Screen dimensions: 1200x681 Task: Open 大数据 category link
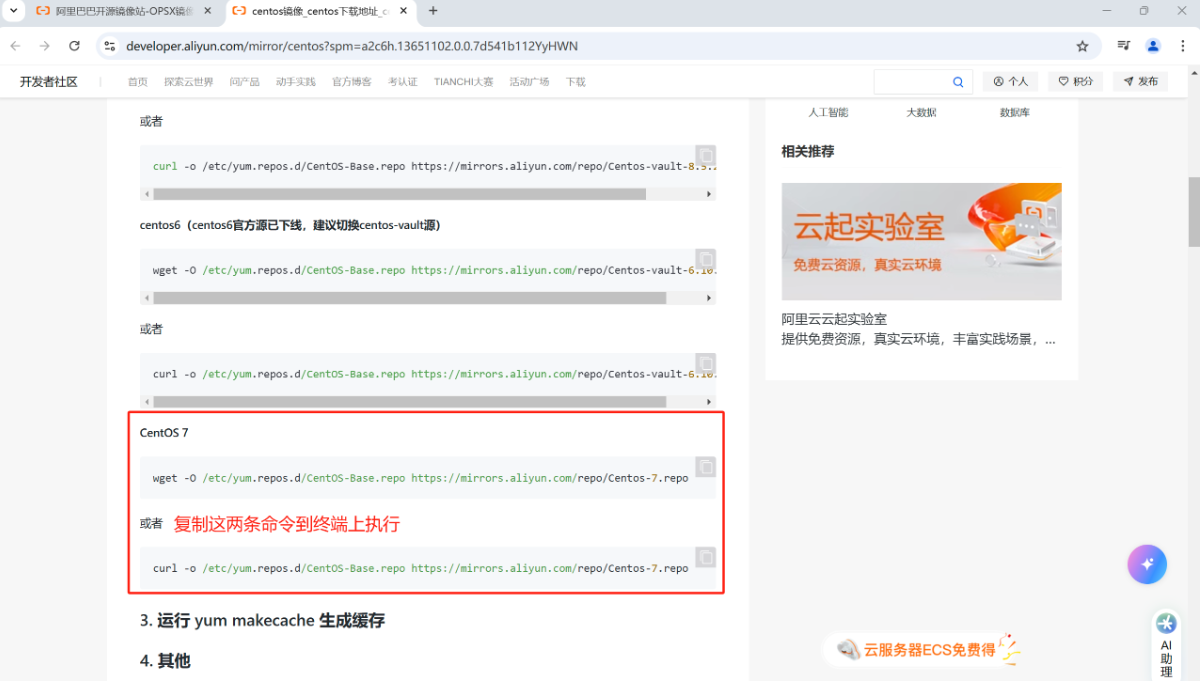pos(921,113)
